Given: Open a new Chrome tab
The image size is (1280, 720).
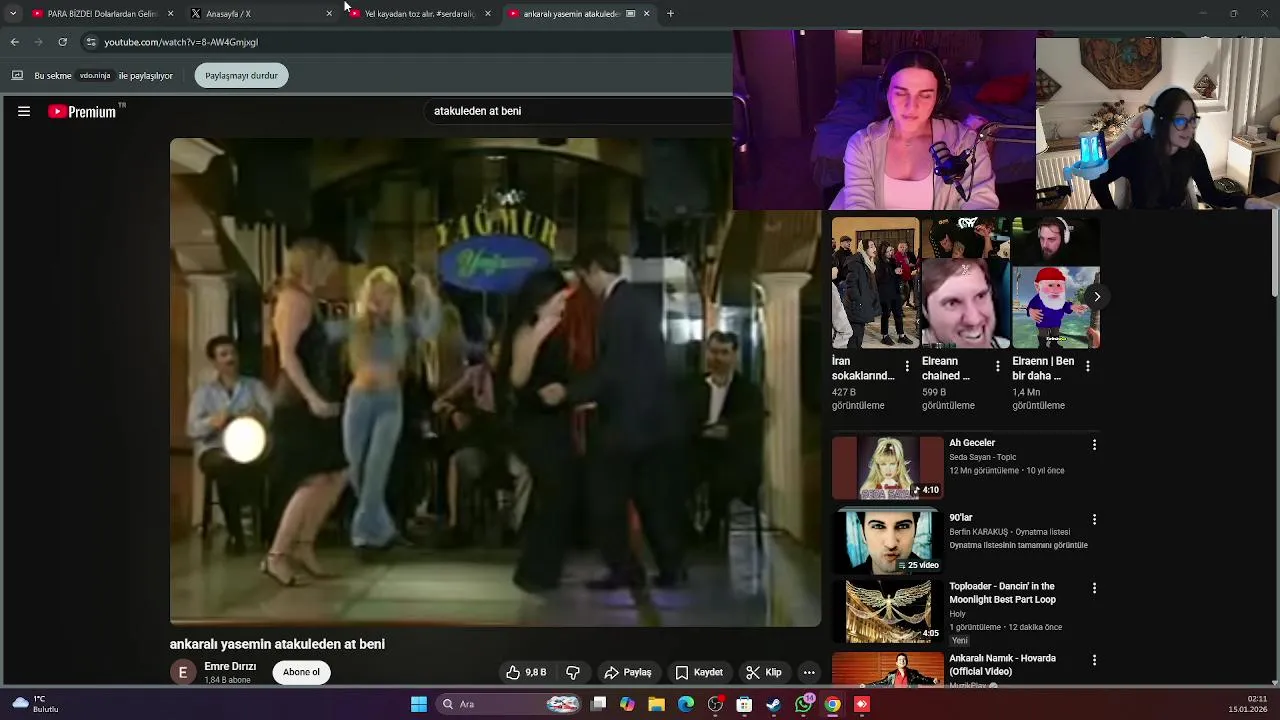Looking at the screenshot, I should (x=670, y=13).
